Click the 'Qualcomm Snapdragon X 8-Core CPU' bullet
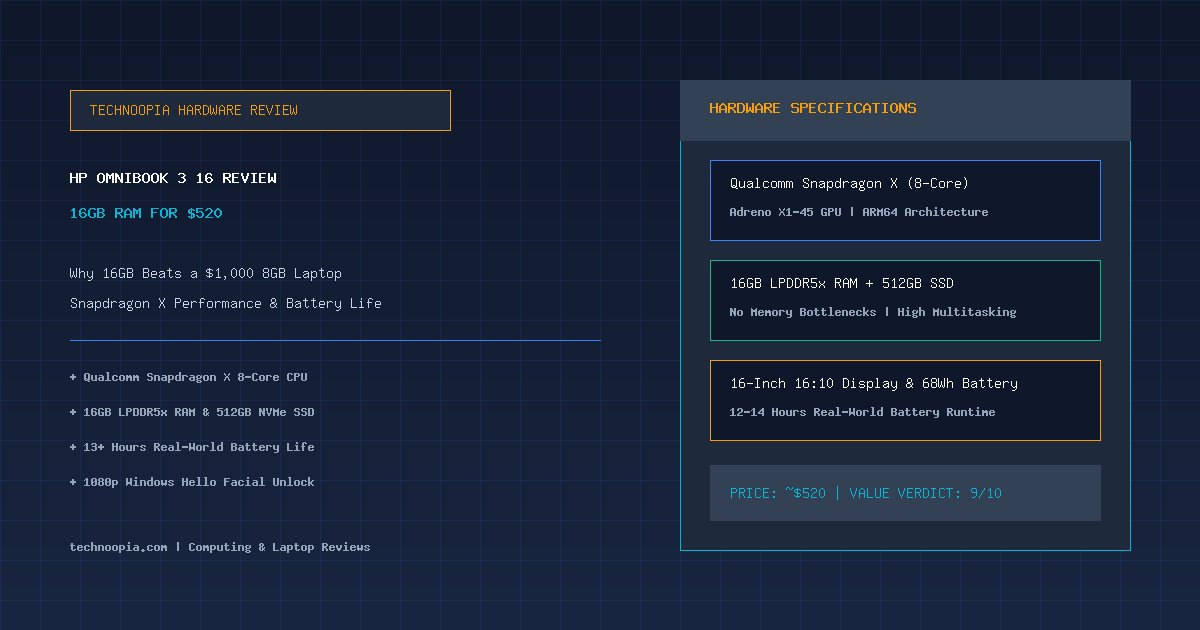The height and width of the screenshot is (630, 1200). (188, 377)
